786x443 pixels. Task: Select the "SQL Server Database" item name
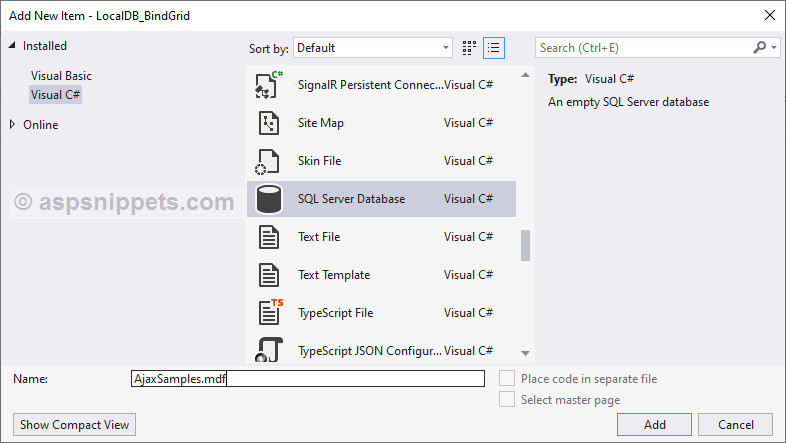(x=351, y=199)
